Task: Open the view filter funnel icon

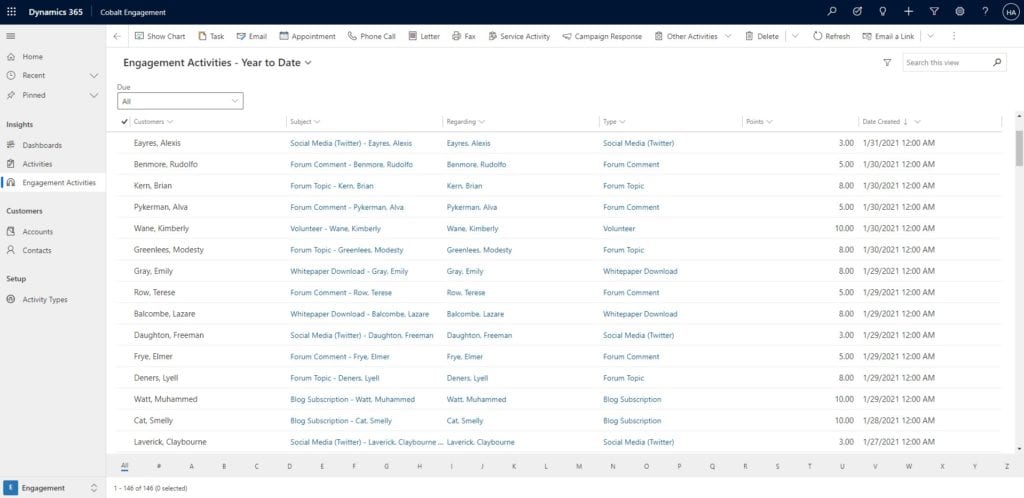Action: point(887,63)
